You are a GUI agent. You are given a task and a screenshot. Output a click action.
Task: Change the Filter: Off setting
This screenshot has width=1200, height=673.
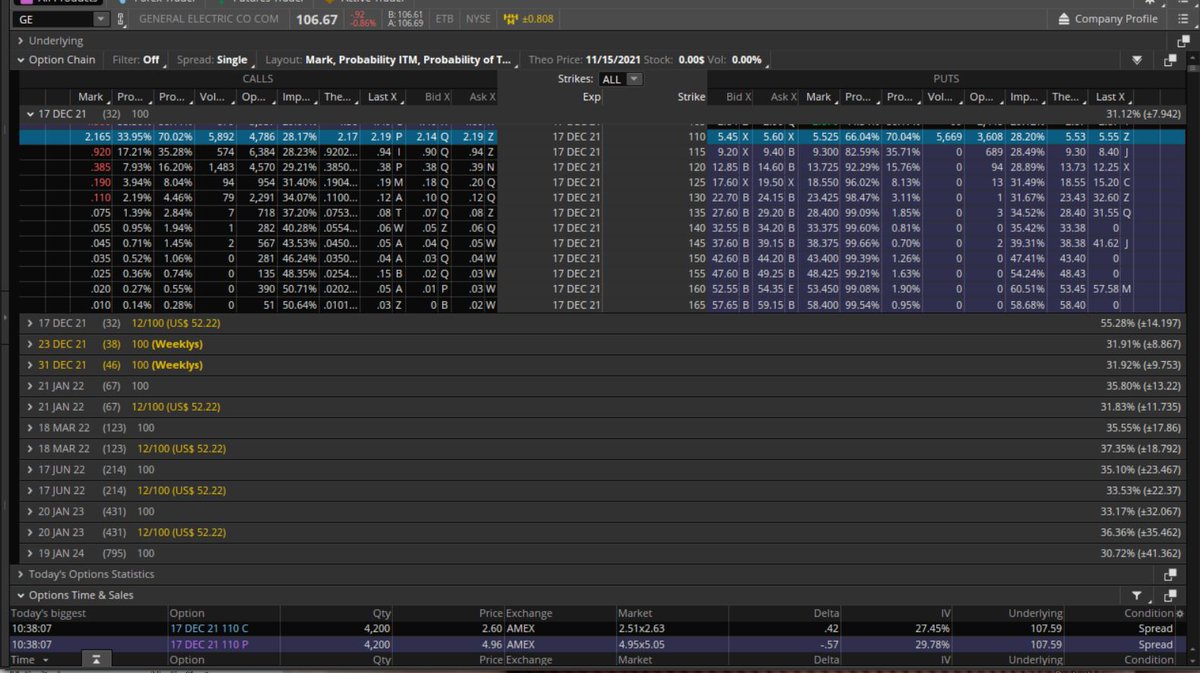pyautogui.click(x=135, y=60)
